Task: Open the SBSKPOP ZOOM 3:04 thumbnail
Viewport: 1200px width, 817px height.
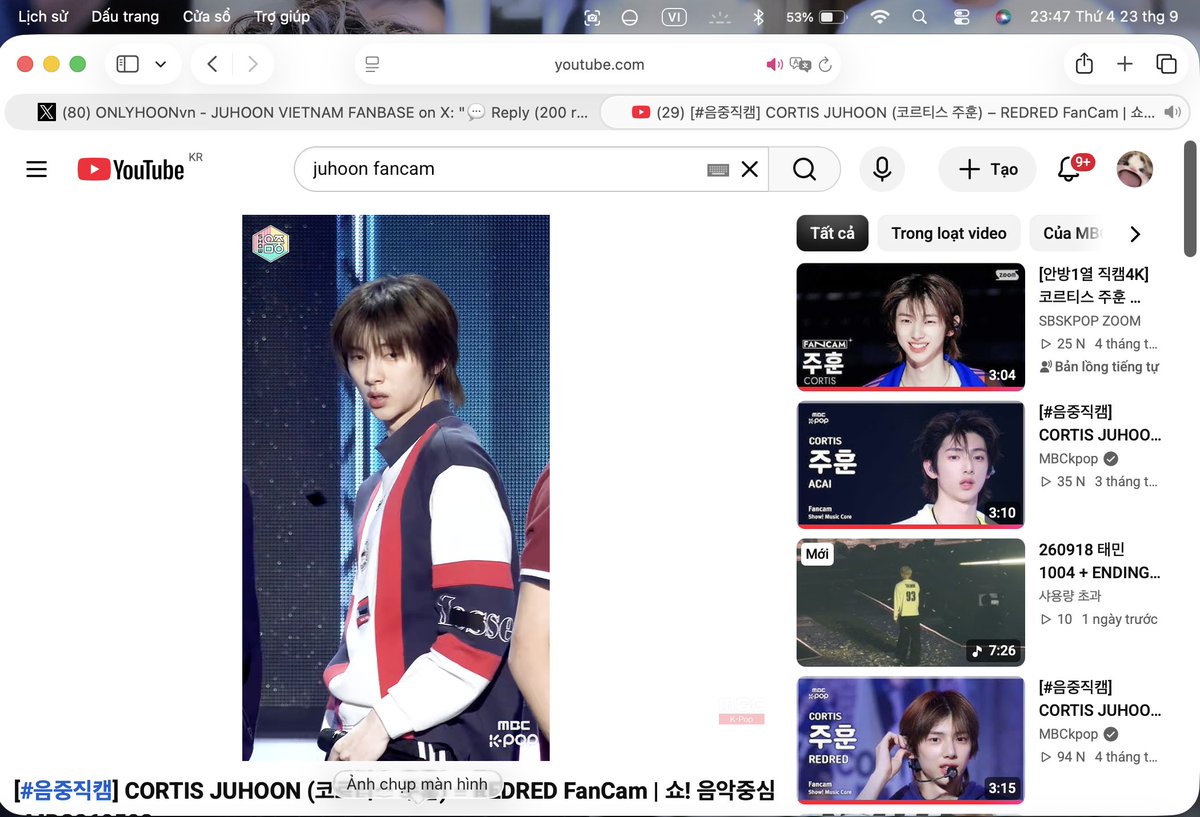Action: pyautogui.click(x=911, y=327)
